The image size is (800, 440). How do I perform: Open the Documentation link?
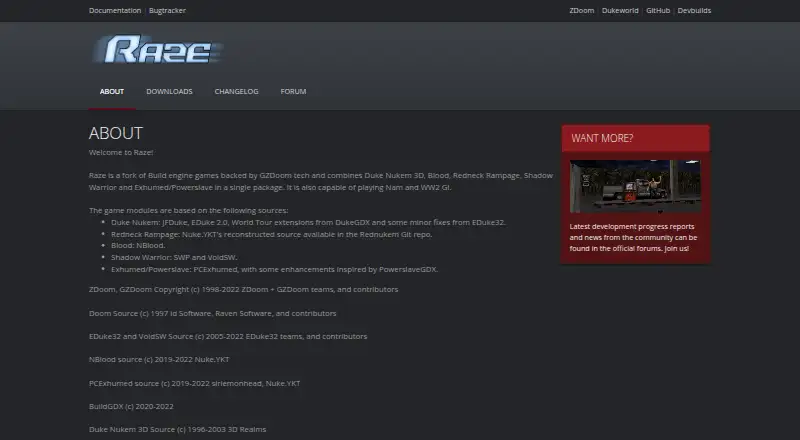pyautogui.click(x=115, y=10)
